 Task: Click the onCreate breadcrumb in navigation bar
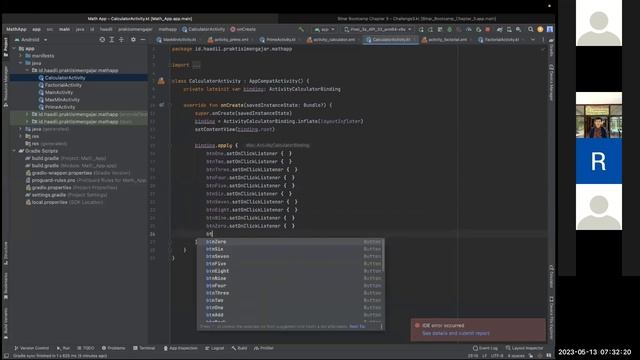pyautogui.click(x=243, y=29)
